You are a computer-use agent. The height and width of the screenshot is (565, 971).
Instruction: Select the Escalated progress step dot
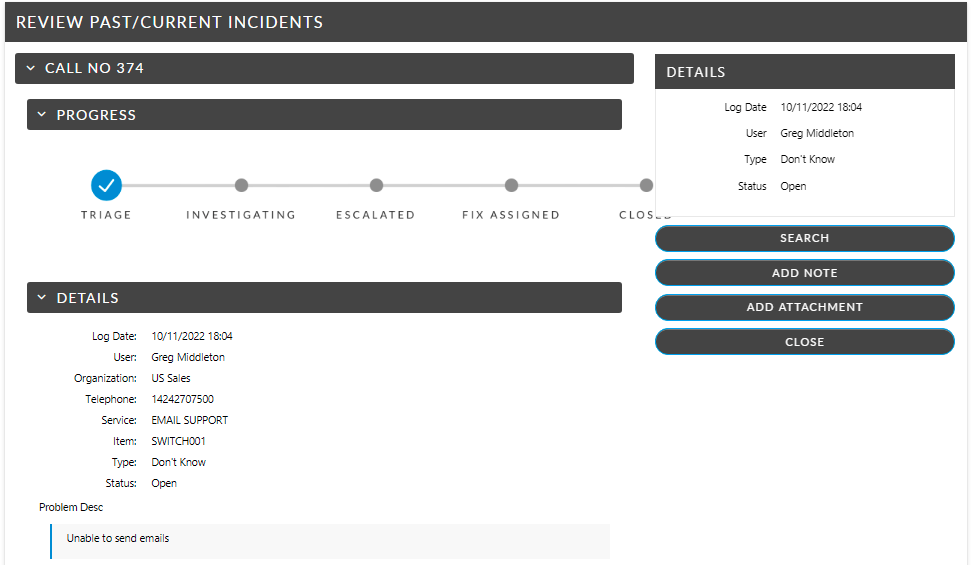pos(376,185)
